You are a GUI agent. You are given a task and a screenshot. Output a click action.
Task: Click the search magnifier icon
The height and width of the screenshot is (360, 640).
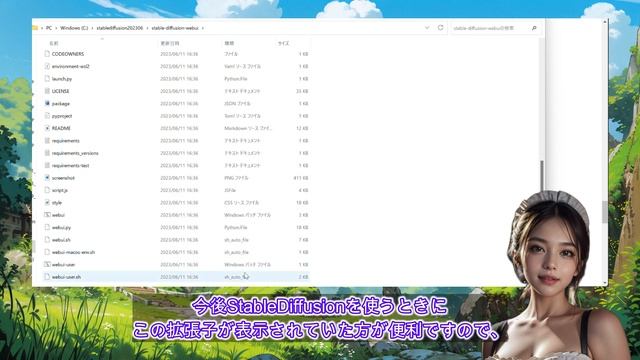(534, 28)
